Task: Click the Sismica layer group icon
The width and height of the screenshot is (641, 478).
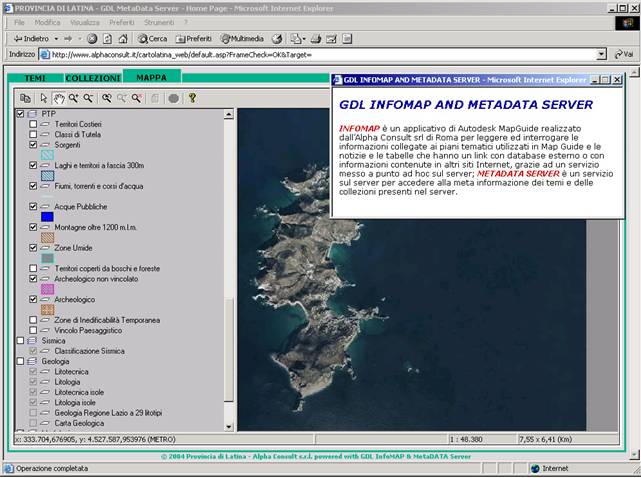Action: 32,341
